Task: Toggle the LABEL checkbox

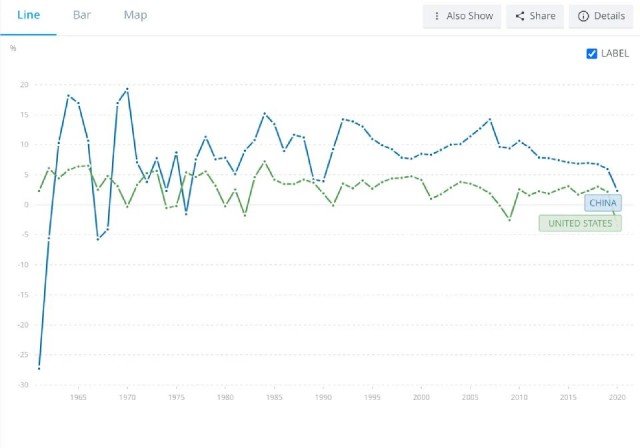Action: (x=591, y=53)
